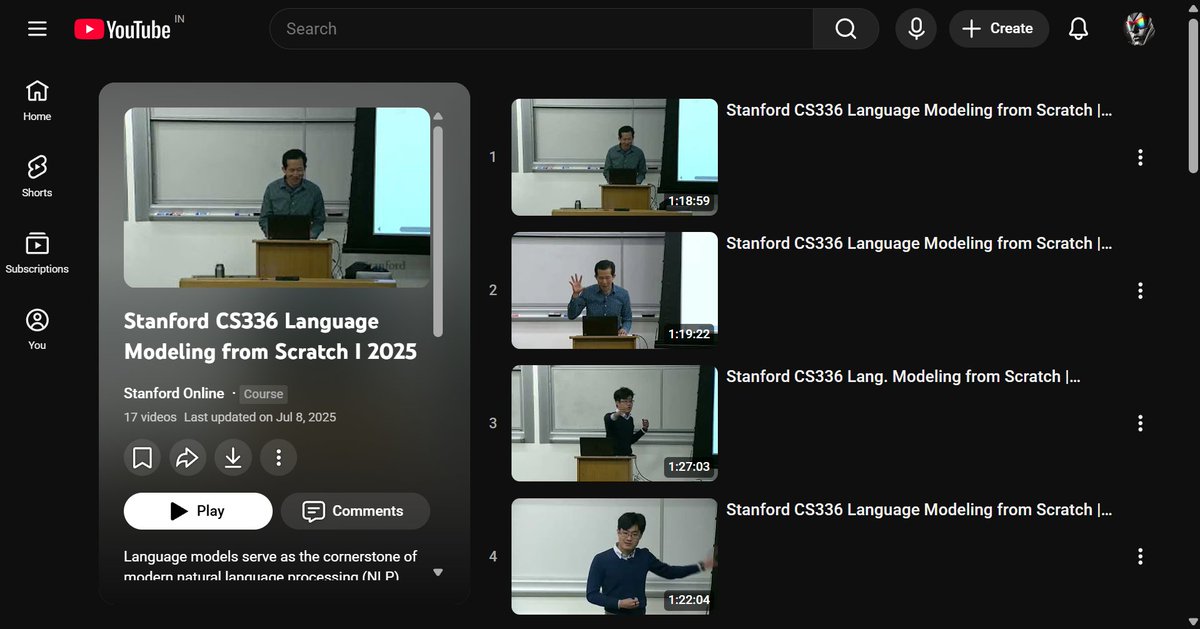This screenshot has height=629, width=1200.
Task: Open the playlist cover thumbnail
Action: point(277,197)
